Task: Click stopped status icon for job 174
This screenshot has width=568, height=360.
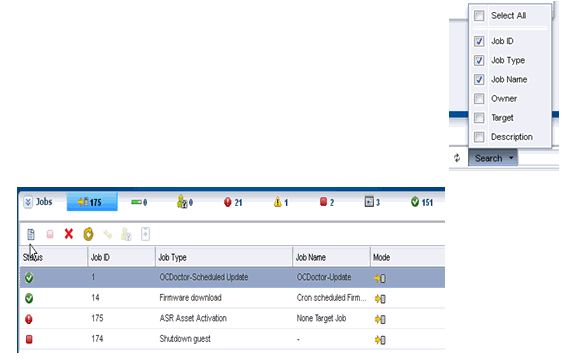Action: pyautogui.click(x=29, y=339)
